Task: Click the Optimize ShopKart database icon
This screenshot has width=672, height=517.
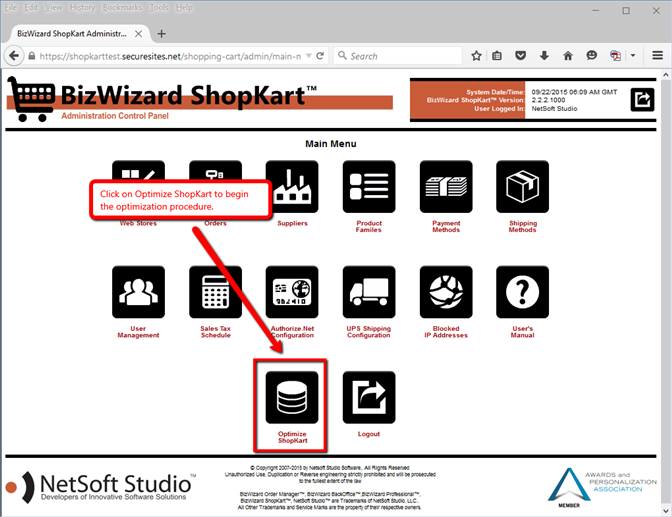Action: point(292,397)
